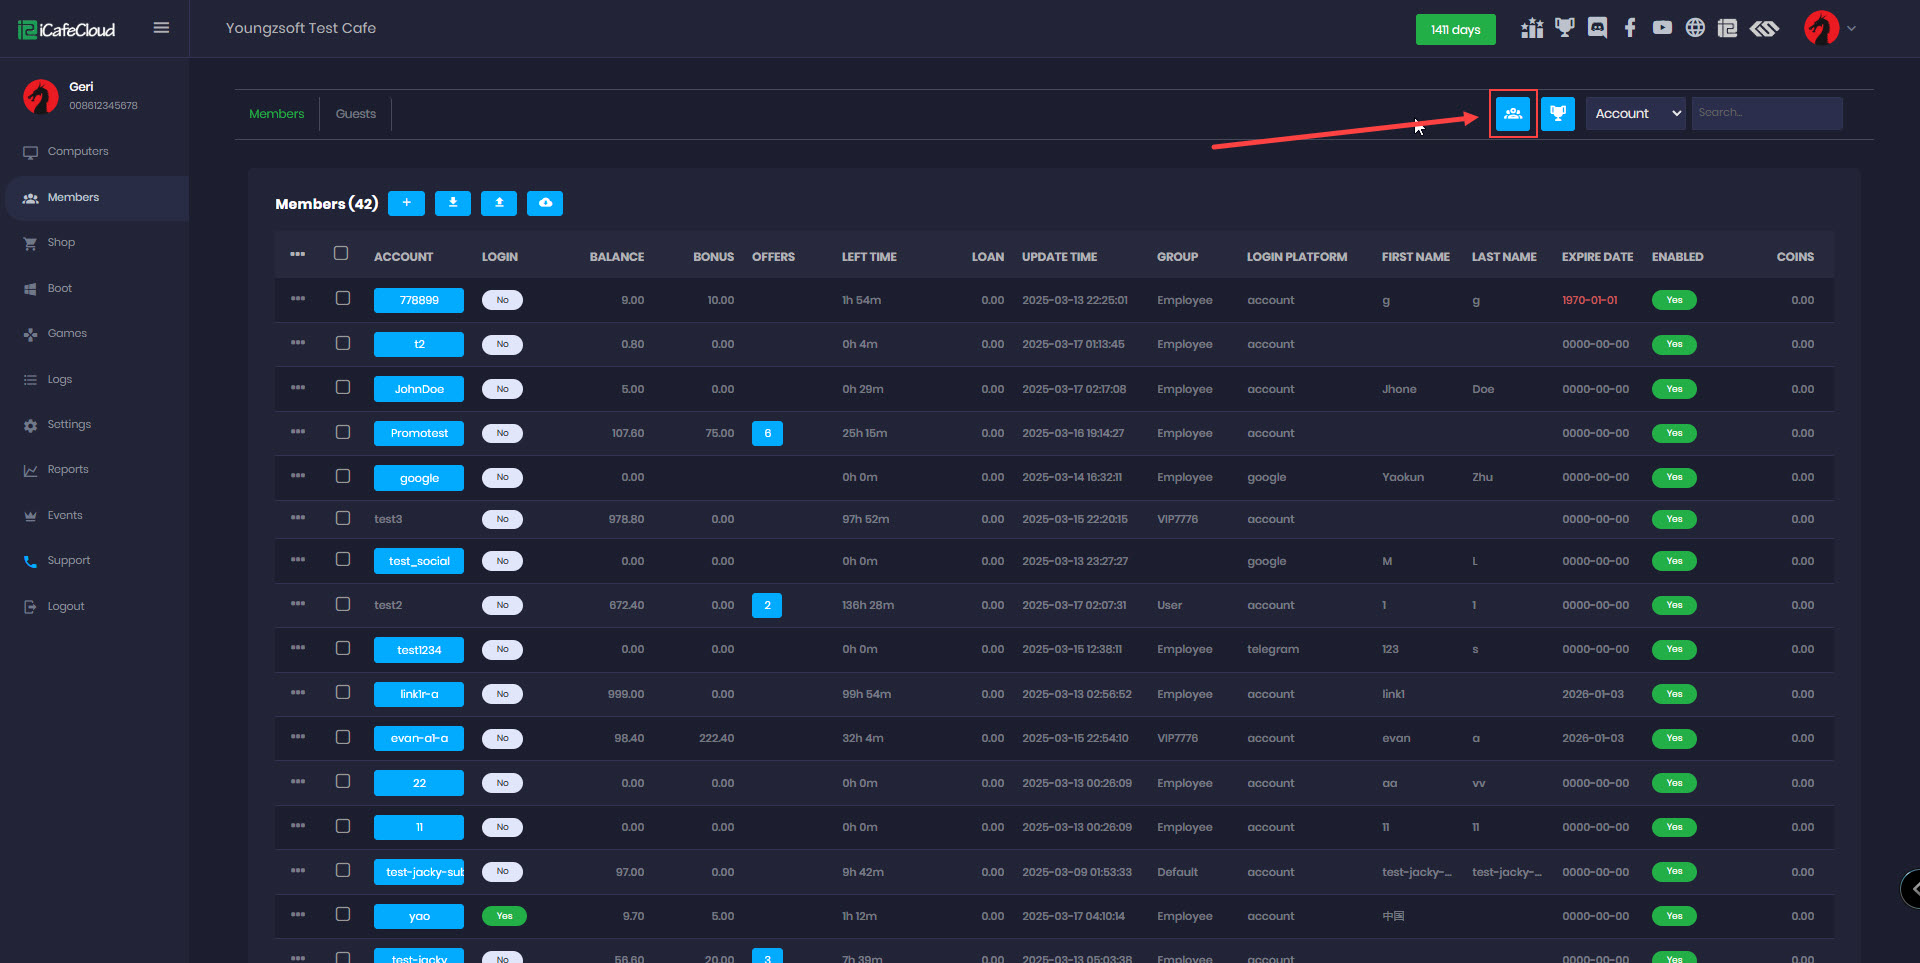Viewport: 1920px width, 963px height.
Task: Open the YouTube icon in header
Action: pos(1662,28)
